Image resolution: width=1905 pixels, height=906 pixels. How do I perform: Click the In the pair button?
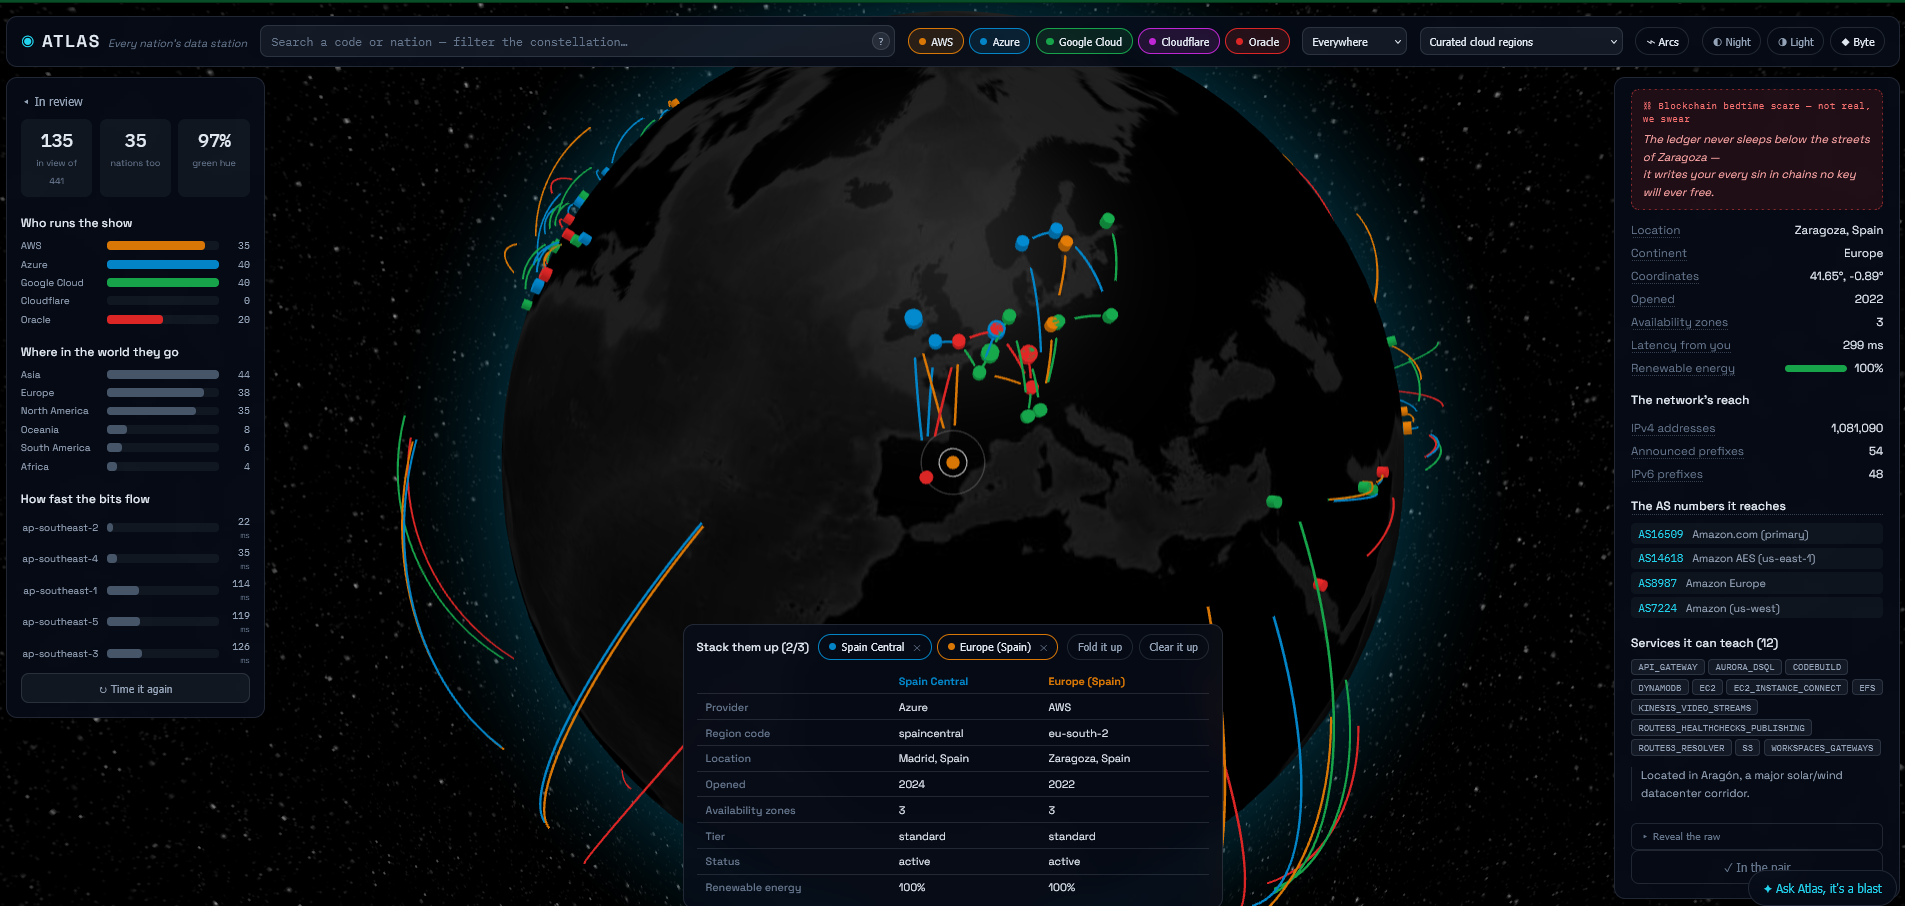point(1756,867)
